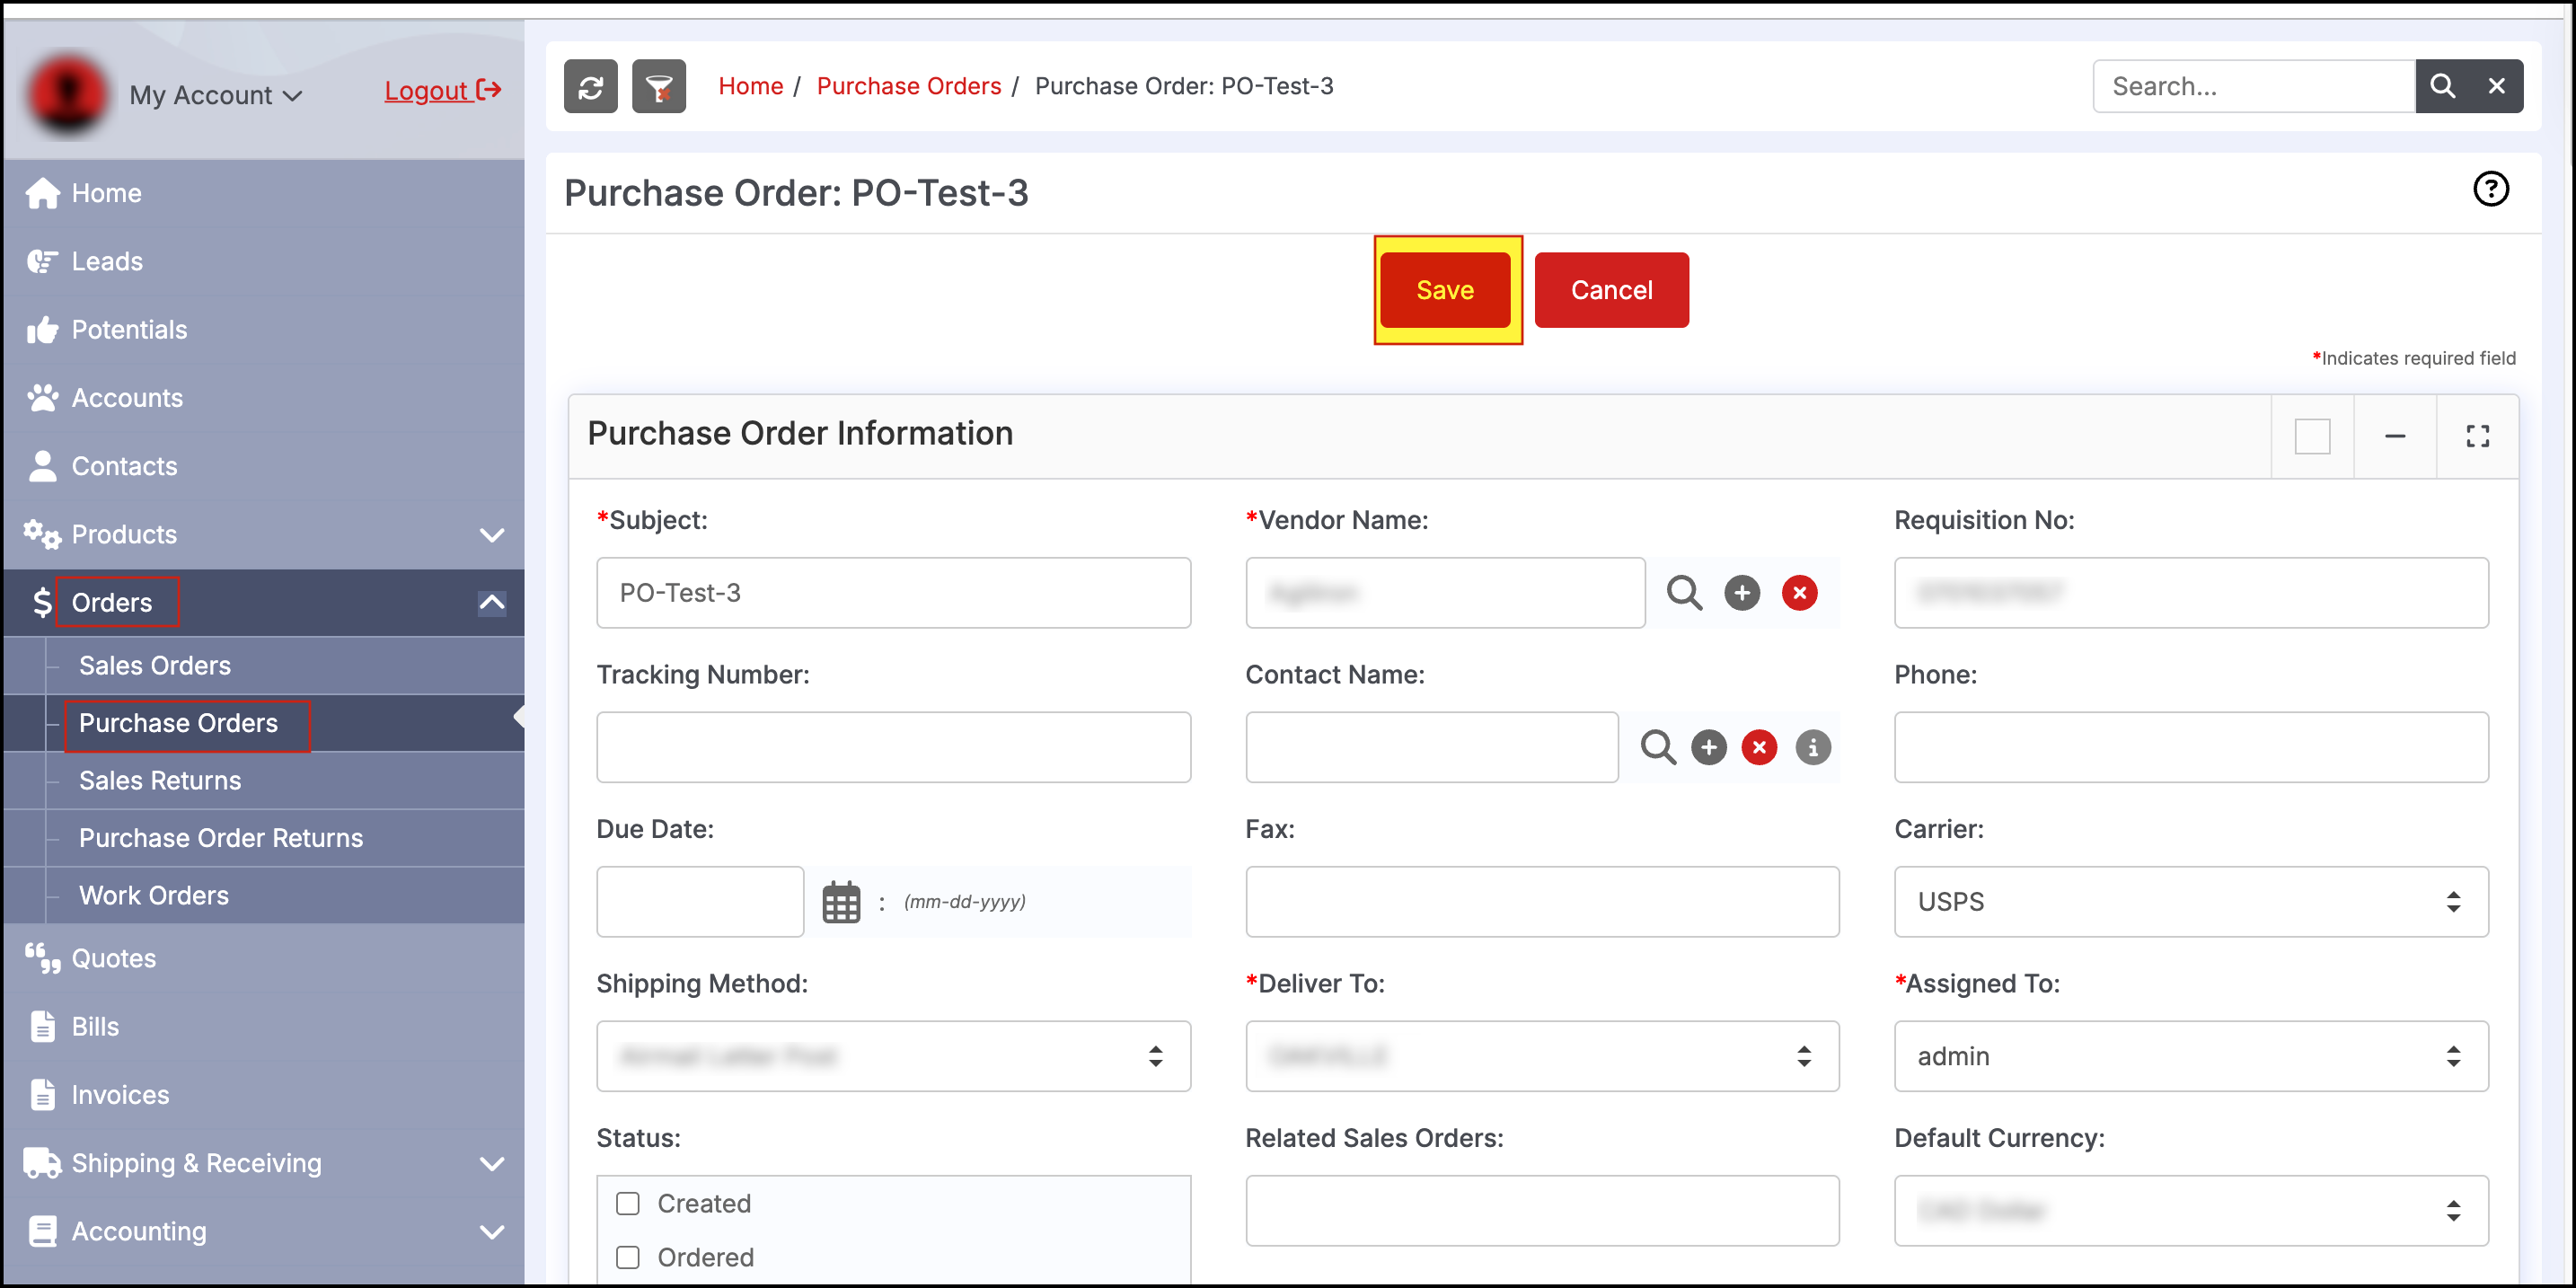
Task: Open the Default Currency dropdown
Action: coord(2191,1211)
